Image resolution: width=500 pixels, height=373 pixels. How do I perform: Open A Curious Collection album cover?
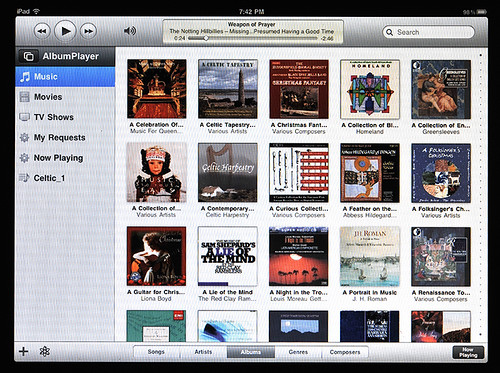299,173
